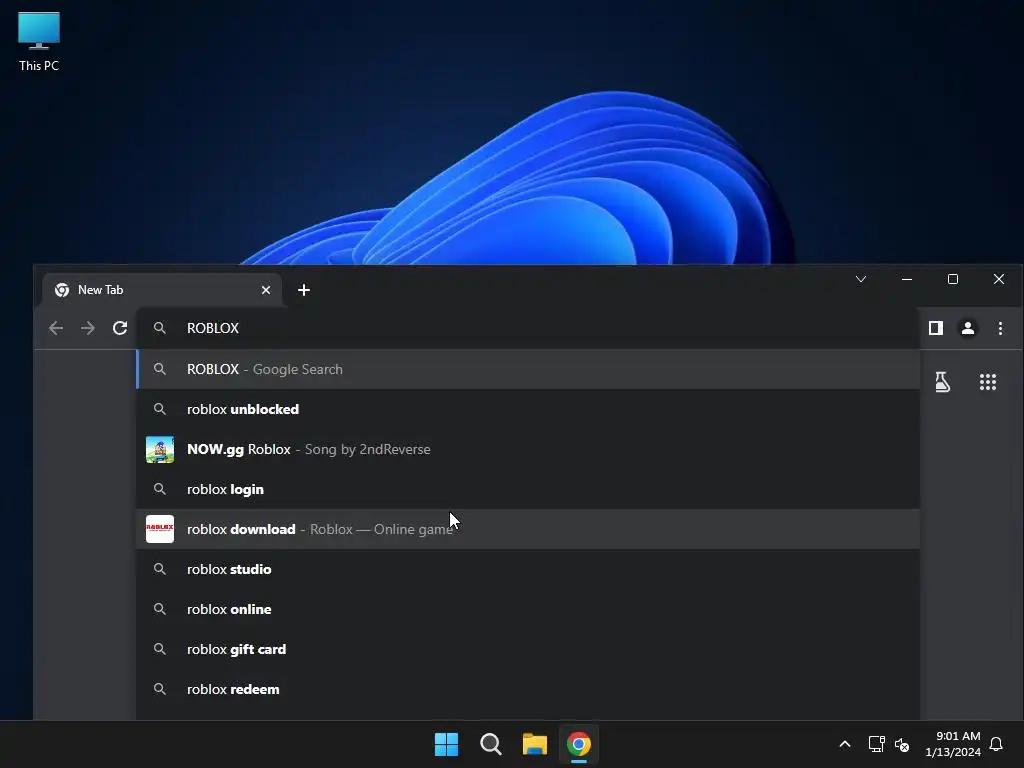Image resolution: width=1024 pixels, height=768 pixels.
Task: Select the roblox redeem suggestion
Action: click(528, 689)
